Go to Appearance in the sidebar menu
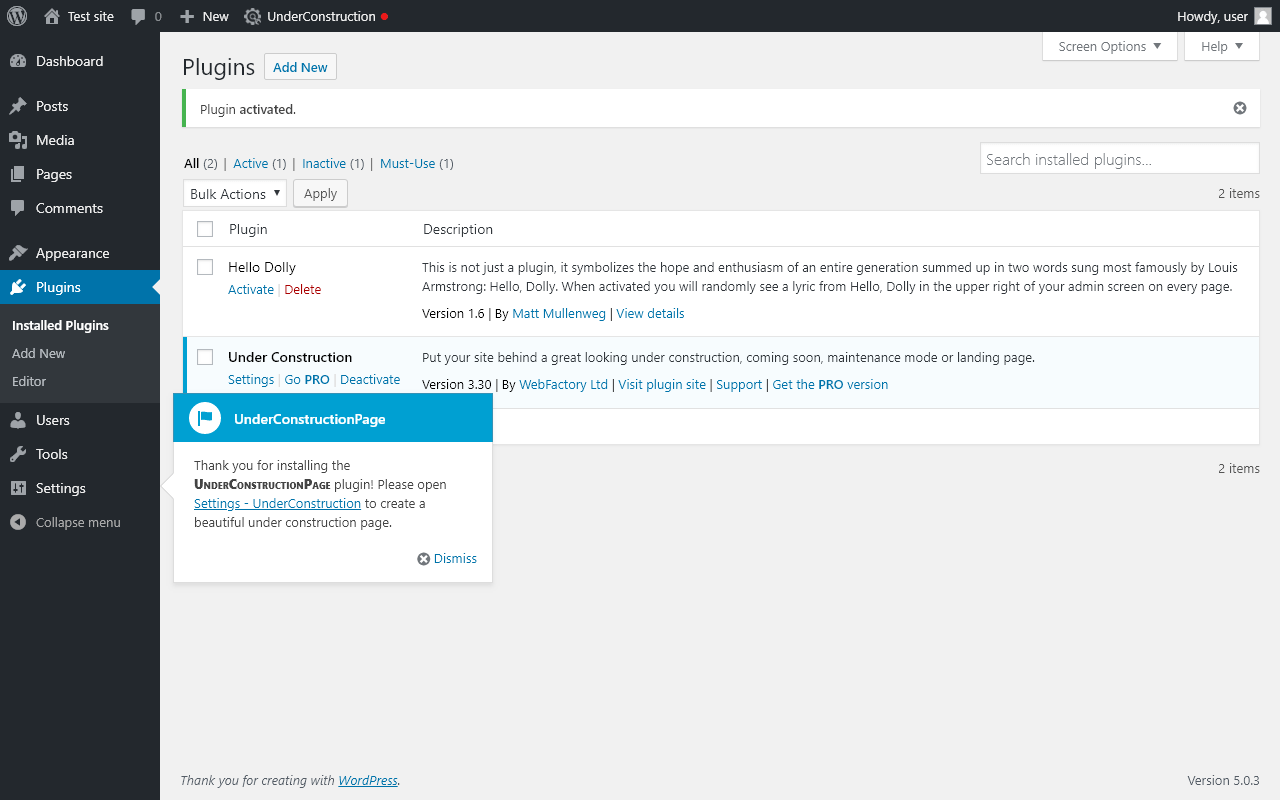 coord(72,253)
